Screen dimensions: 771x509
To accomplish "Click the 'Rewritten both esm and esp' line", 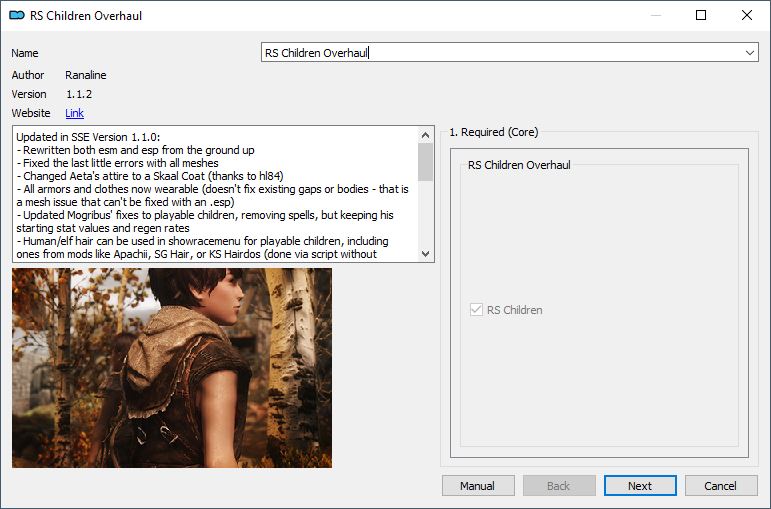I will 136,150.
